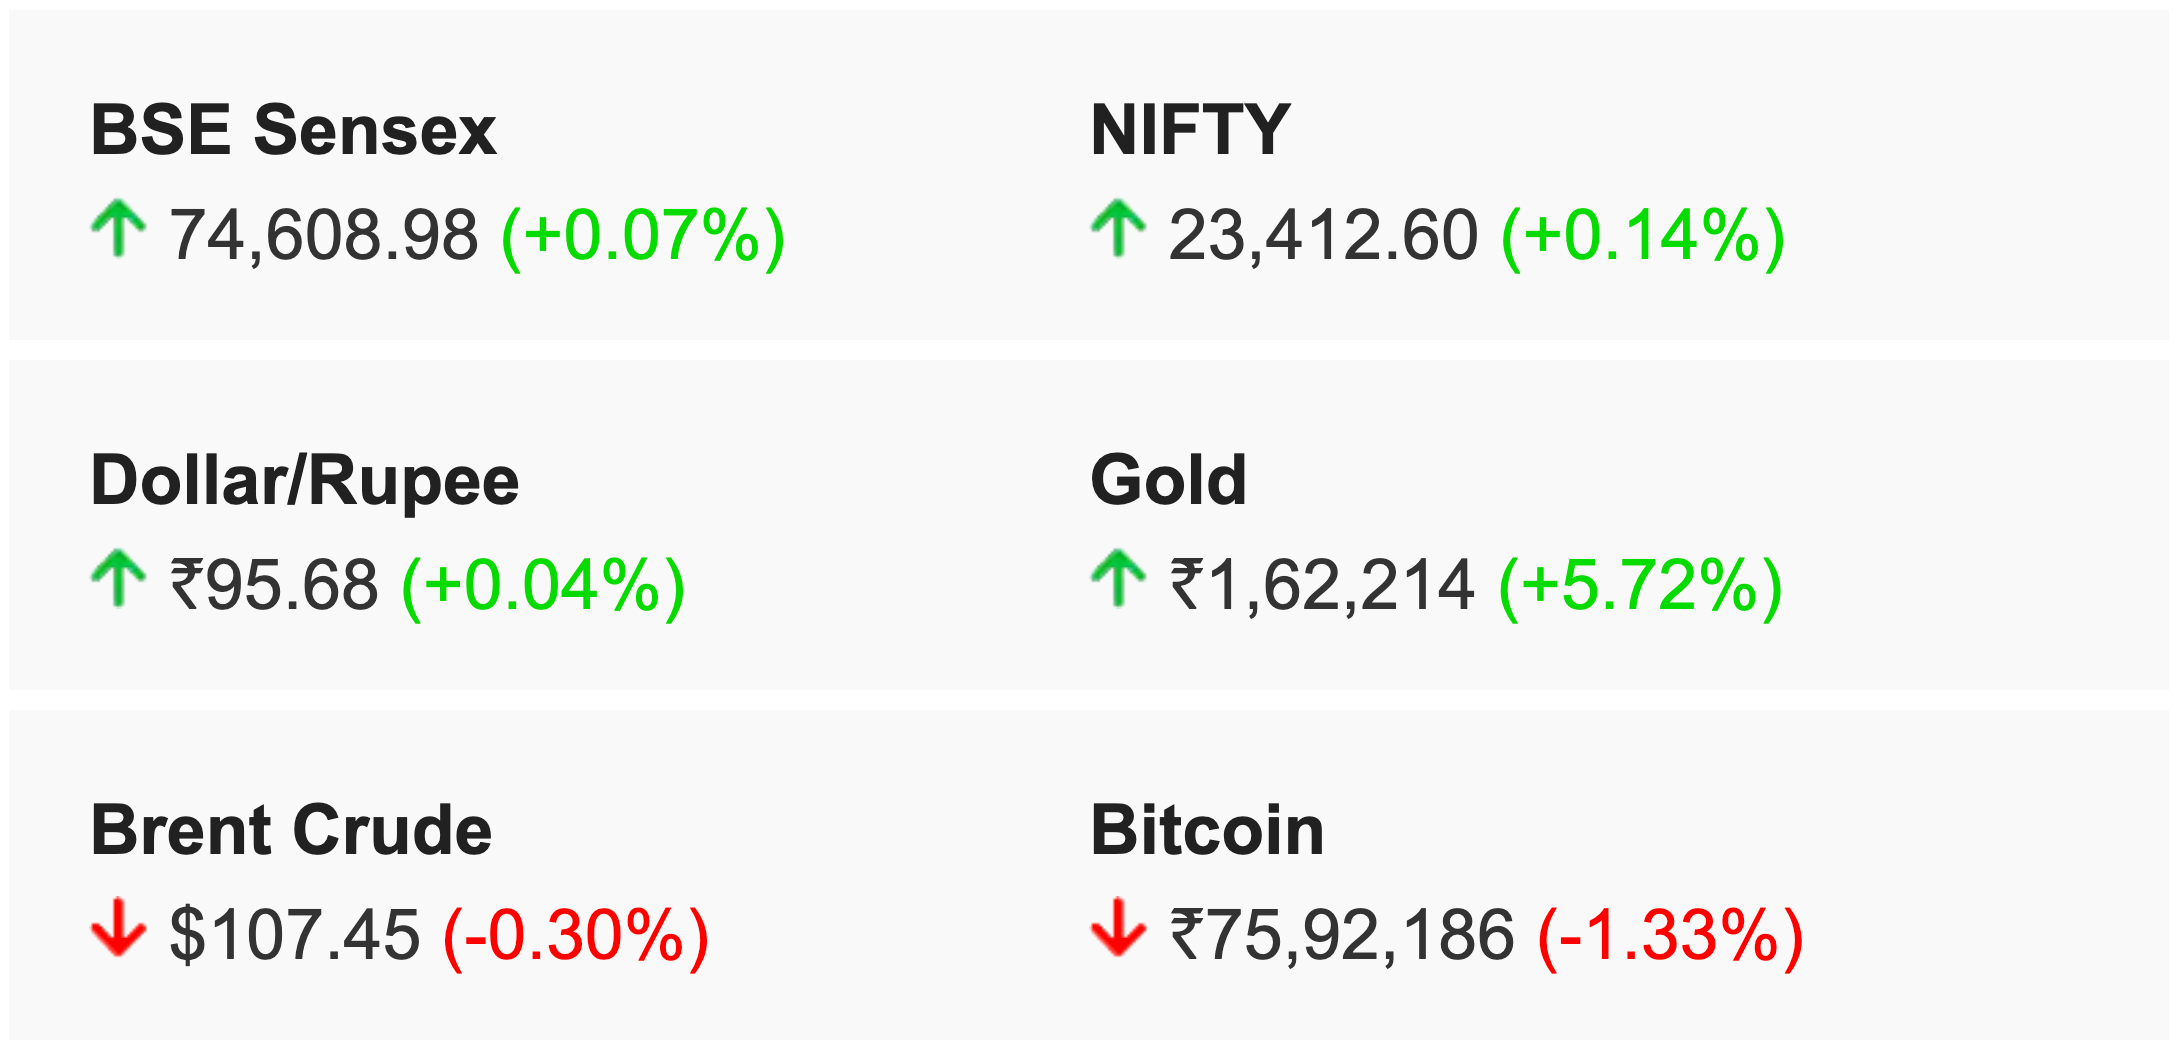Click the +0.07% Sensex change
Image resolution: width=2178 pixels, height=1050 pixels.
click(643, 237)
